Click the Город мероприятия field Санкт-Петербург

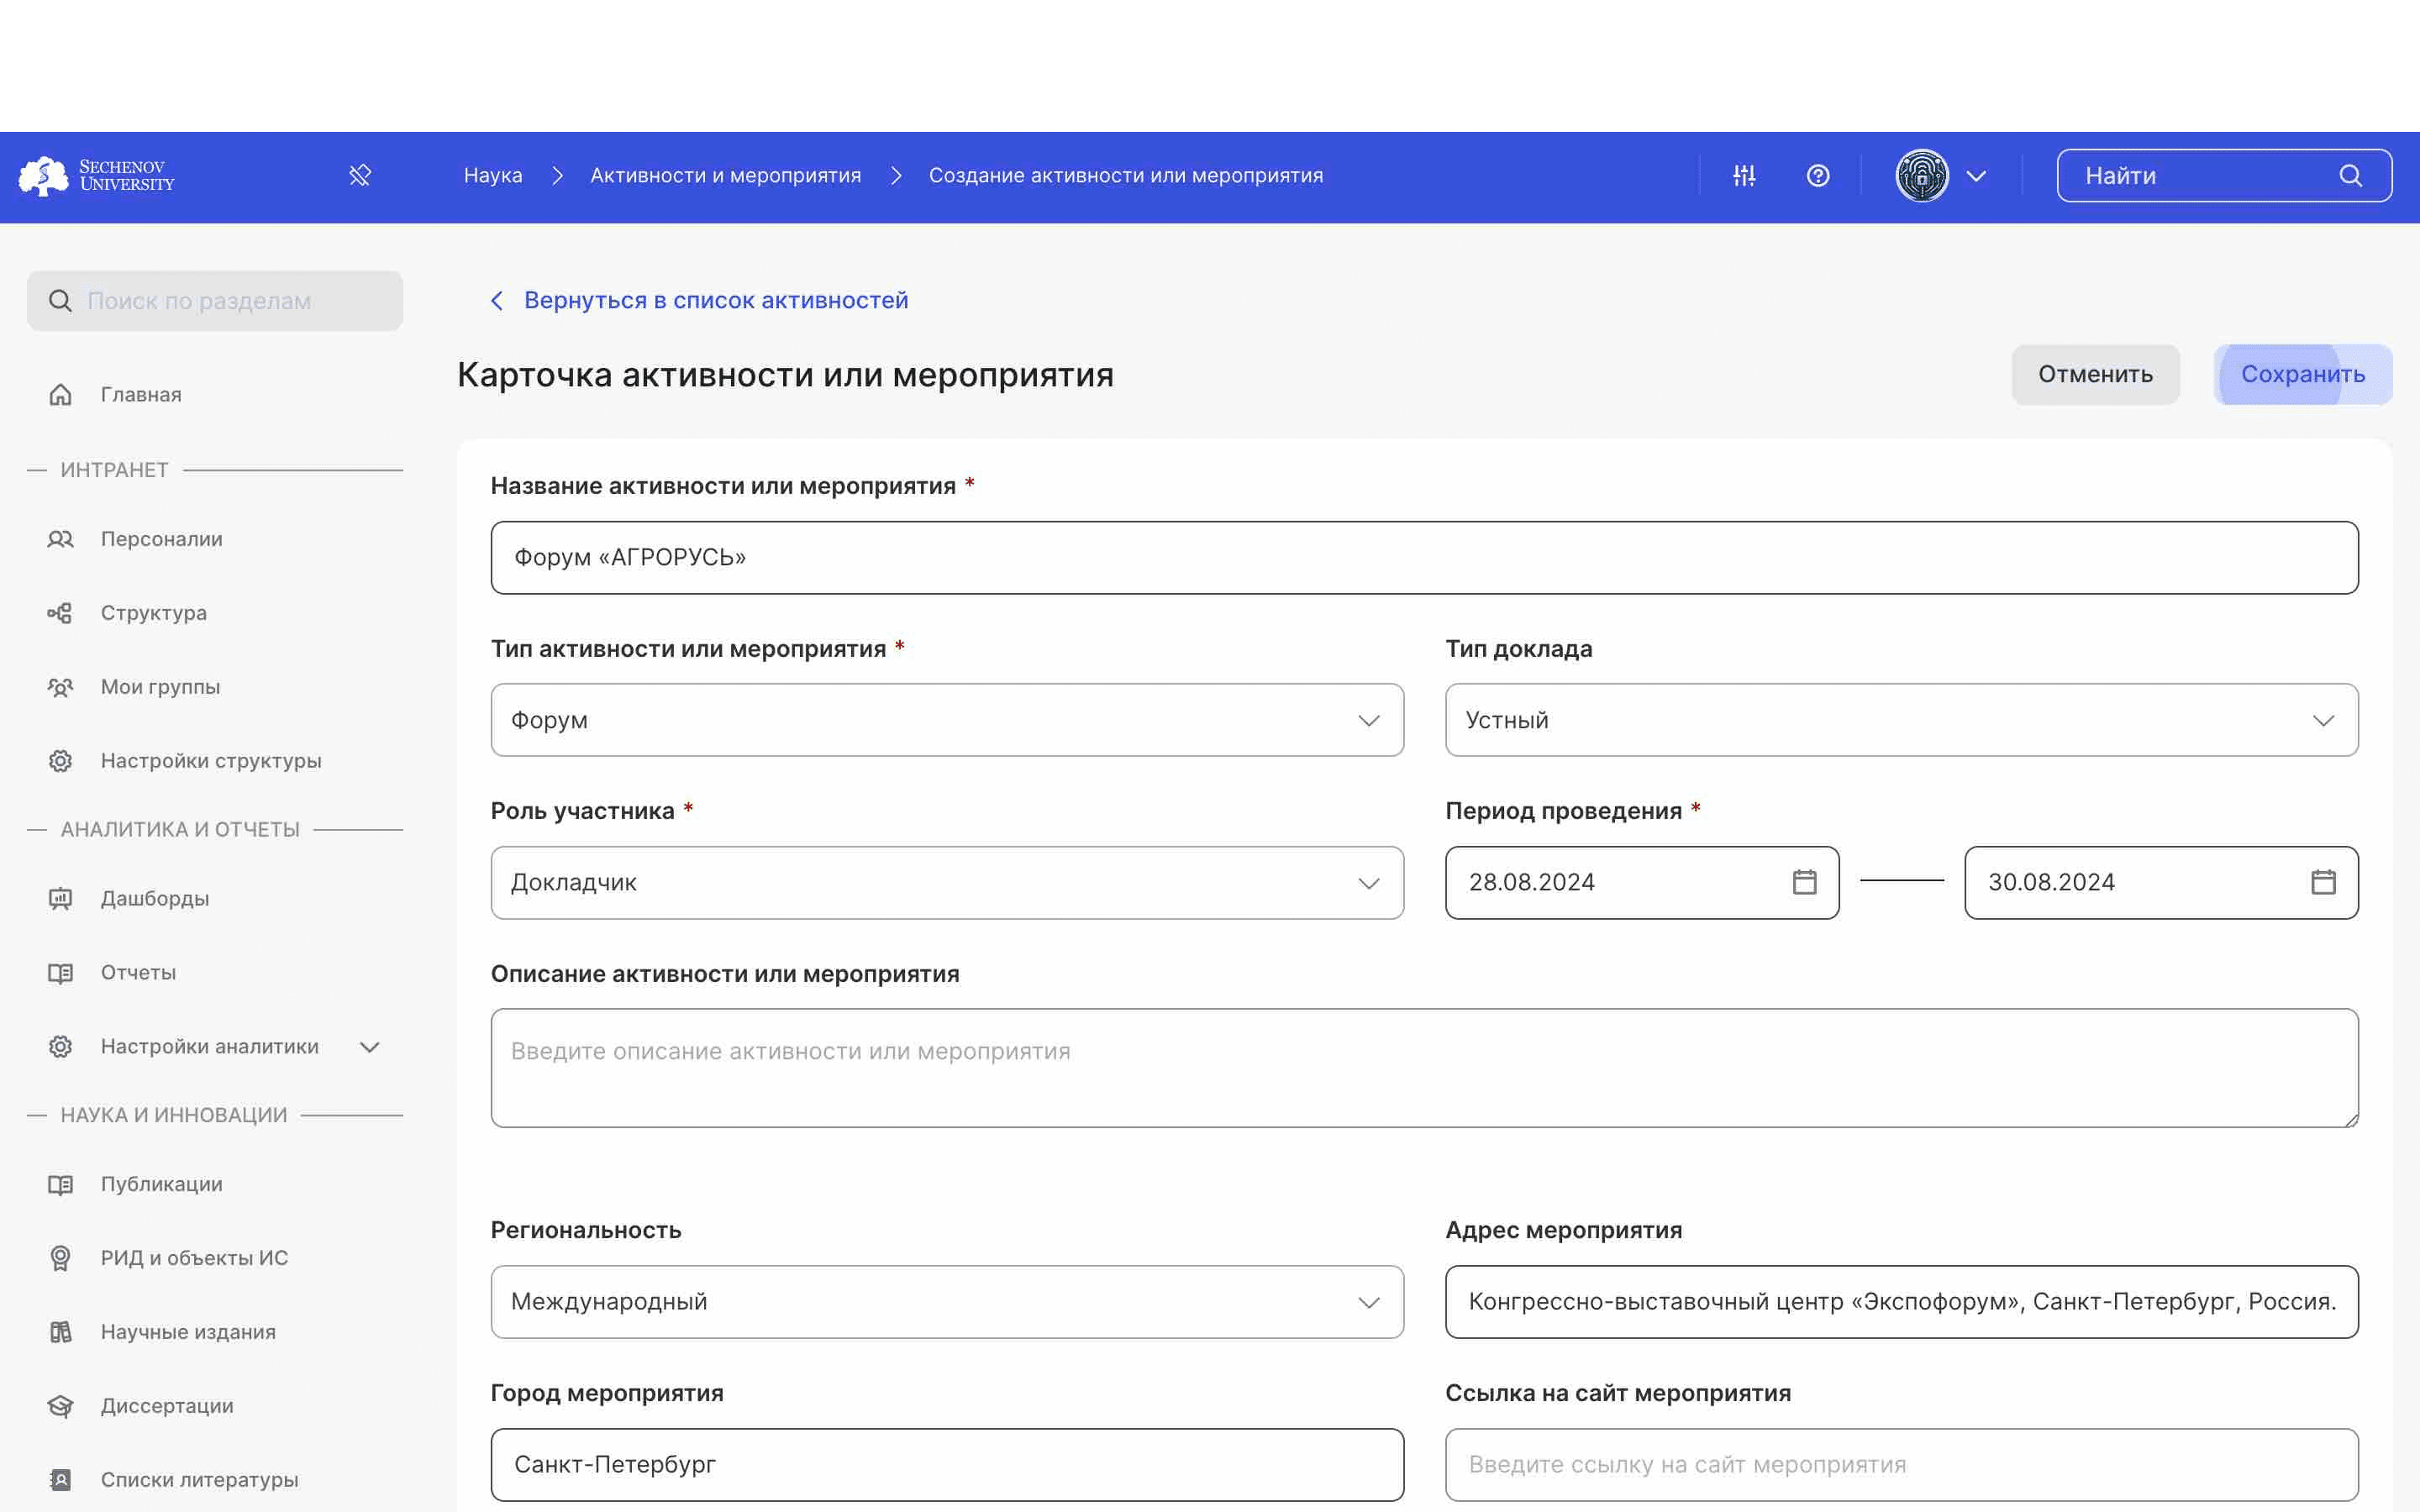coord(947,1465)
